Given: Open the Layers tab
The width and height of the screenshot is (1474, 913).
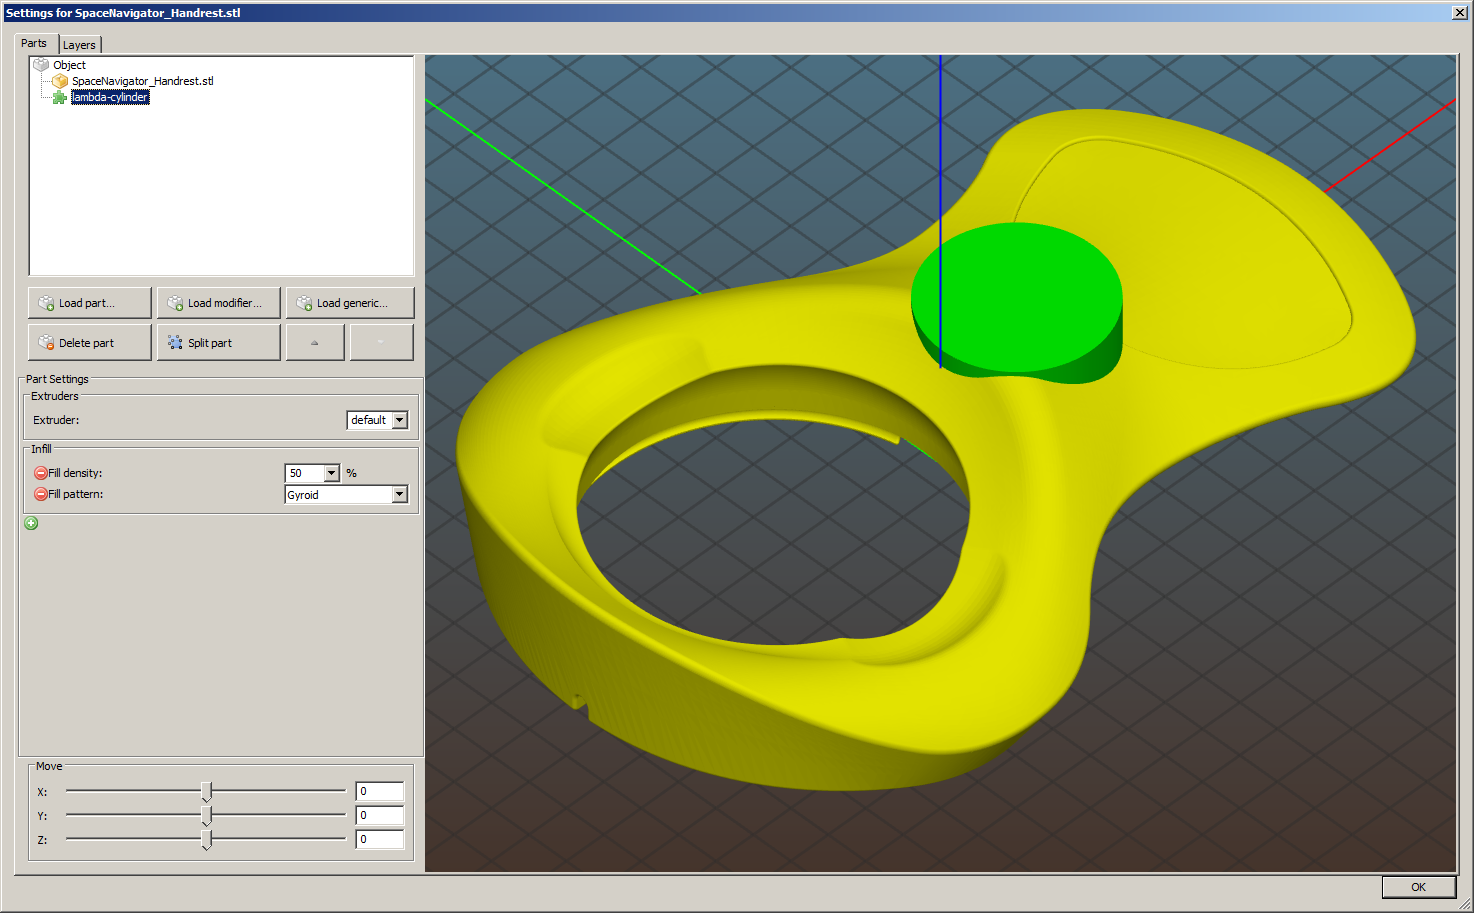Looking at the screenshot, I should (x=80, y=45).
